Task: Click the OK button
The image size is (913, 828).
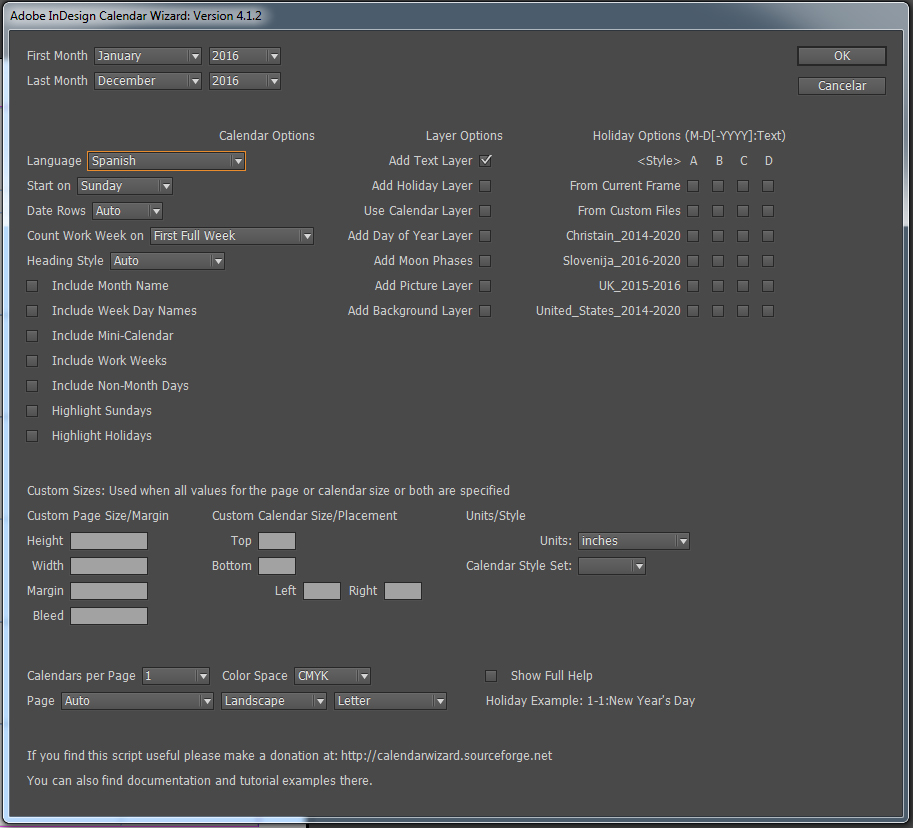Action: pos(842,56)
